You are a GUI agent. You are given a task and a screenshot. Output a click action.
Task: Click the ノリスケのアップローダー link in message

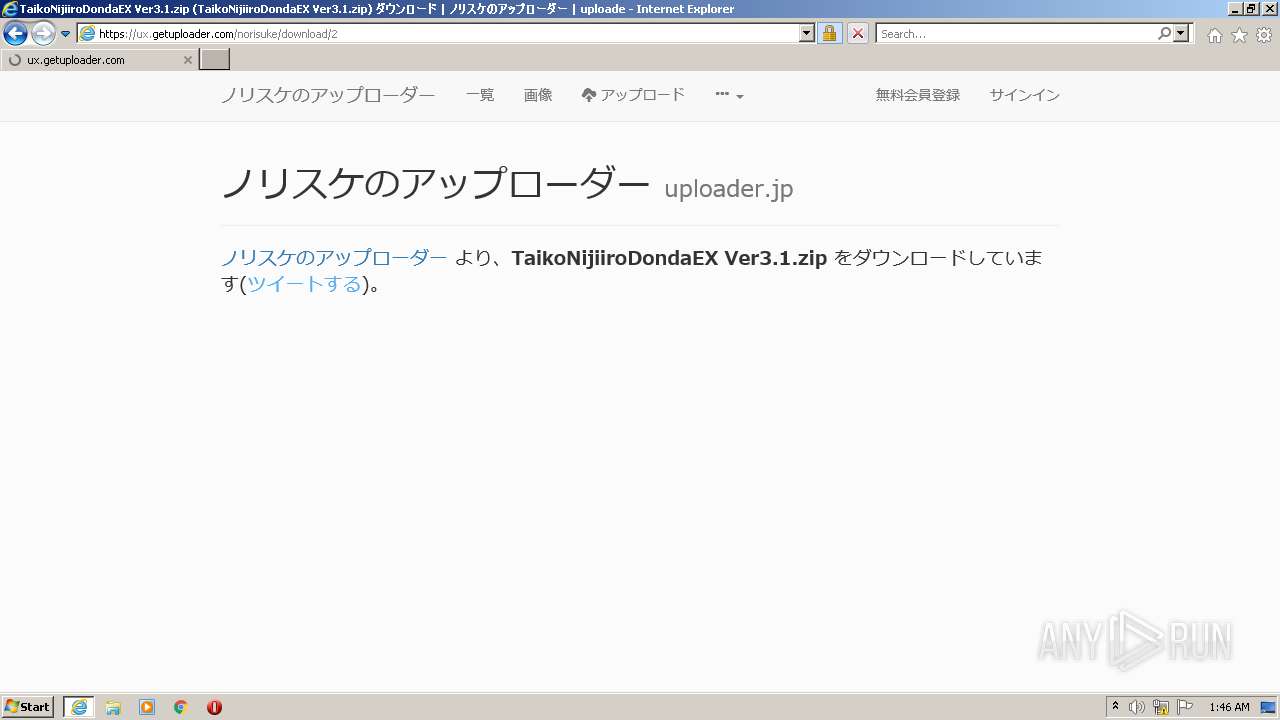334,258
